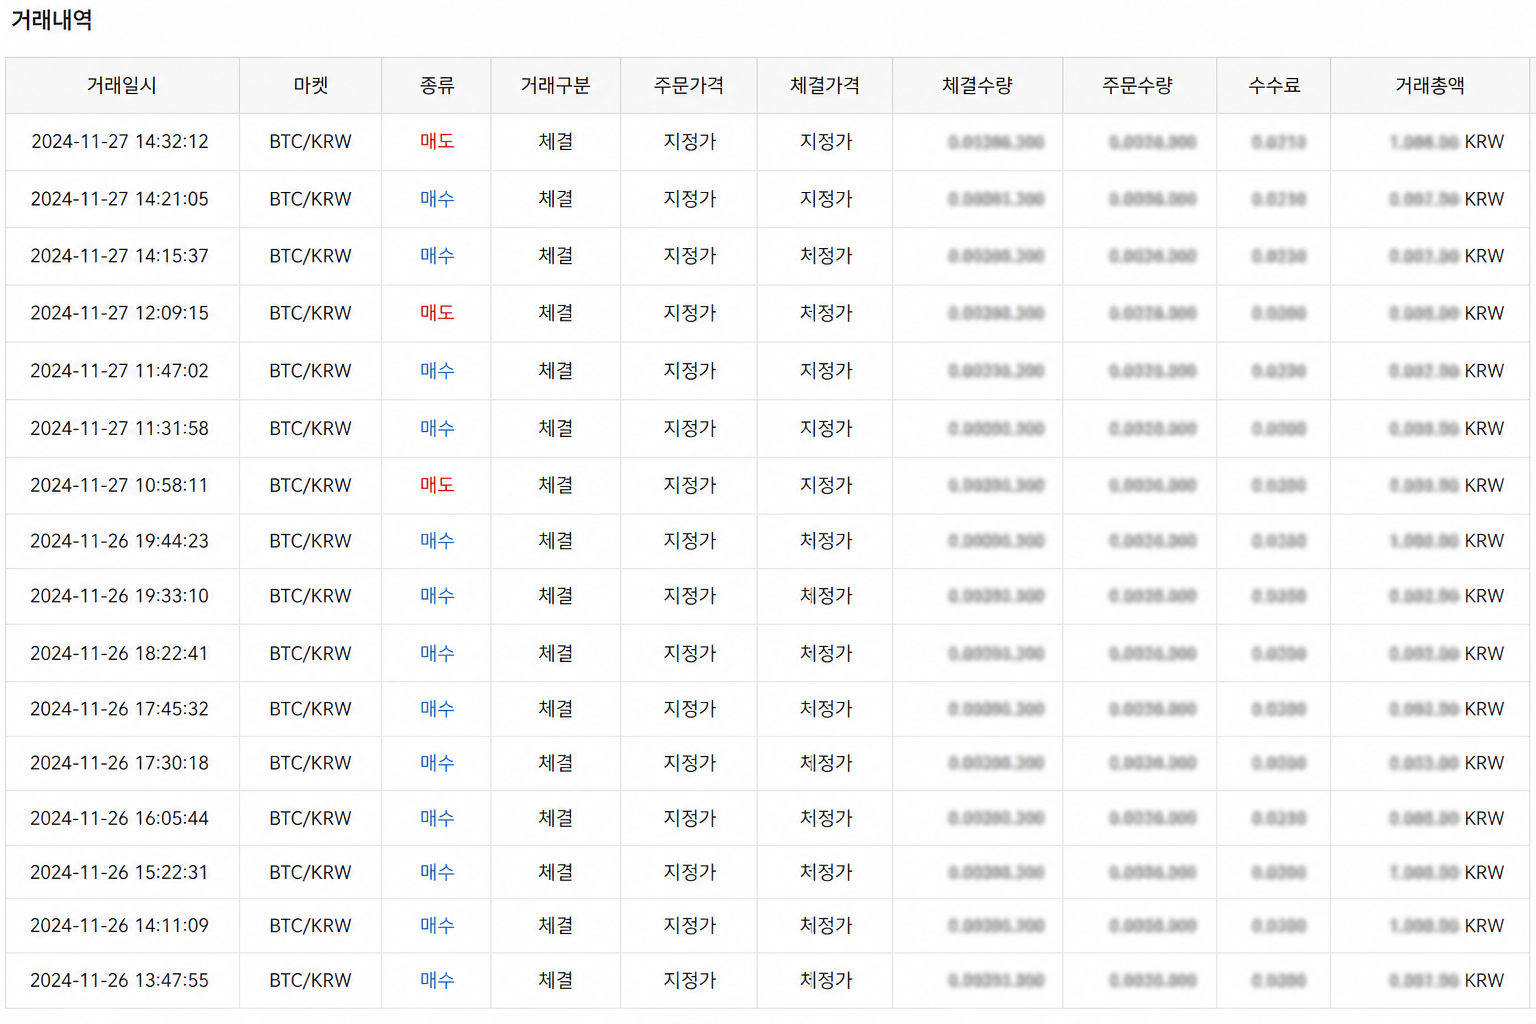The image size is (1536, 1024).
Task: Click KRW total in the 14:32:12 row
Action: (x=1447, y=142)
